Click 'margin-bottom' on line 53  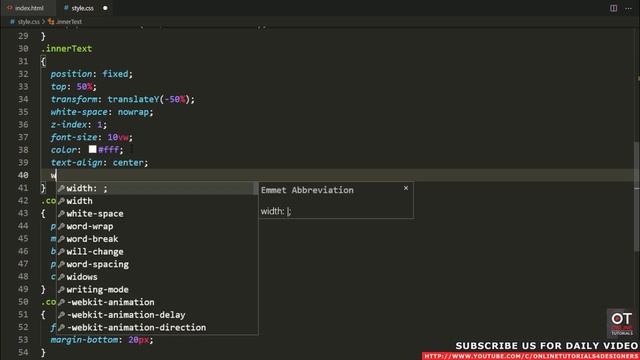click(x=84, y=340)
